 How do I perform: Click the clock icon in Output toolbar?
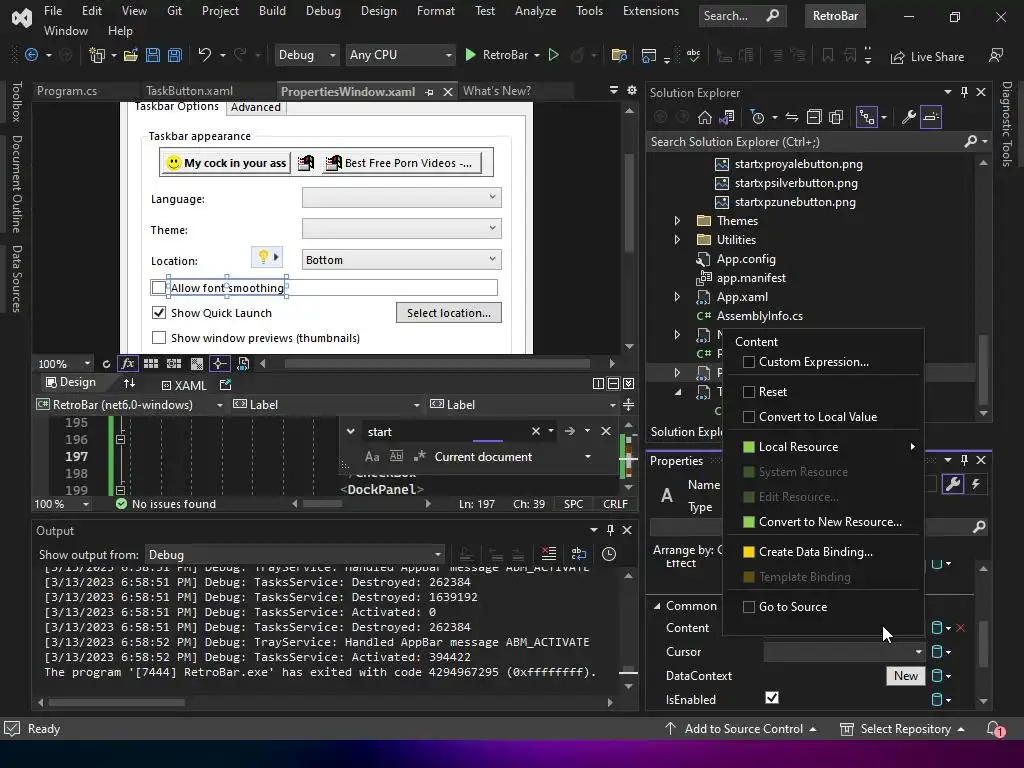(609, 554)
